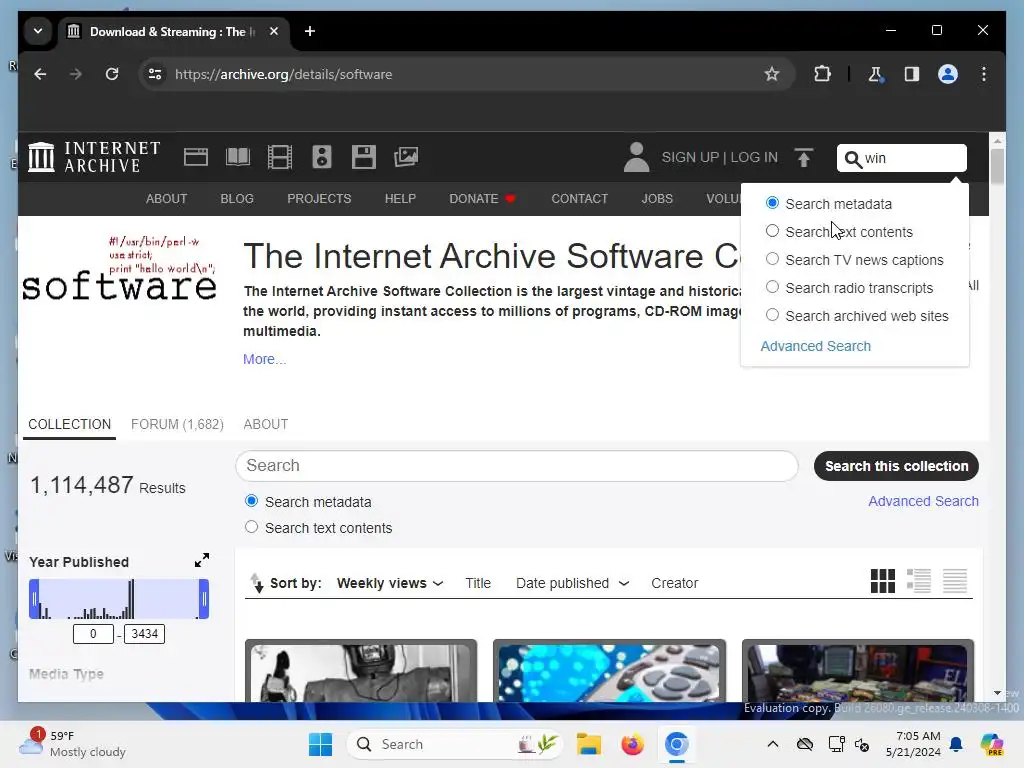Click LOG IN link

(x=754, y=157)
